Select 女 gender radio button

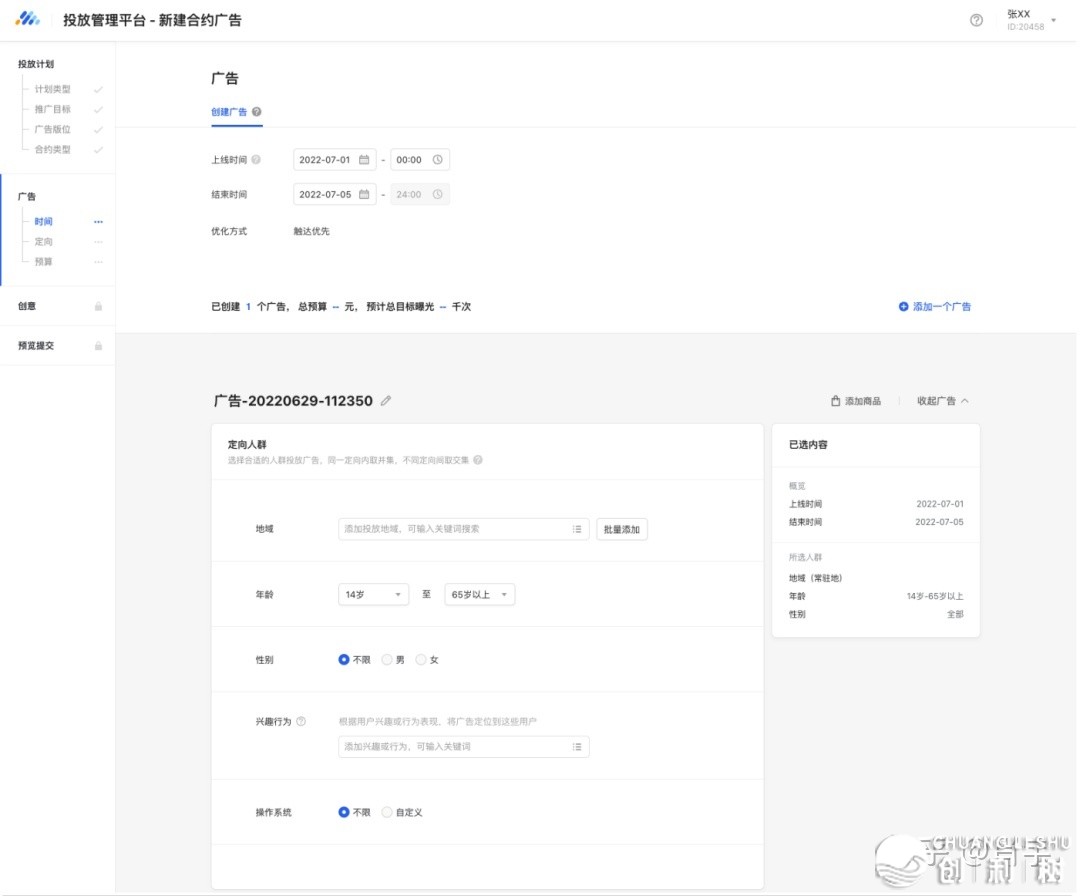click(421, 660)
